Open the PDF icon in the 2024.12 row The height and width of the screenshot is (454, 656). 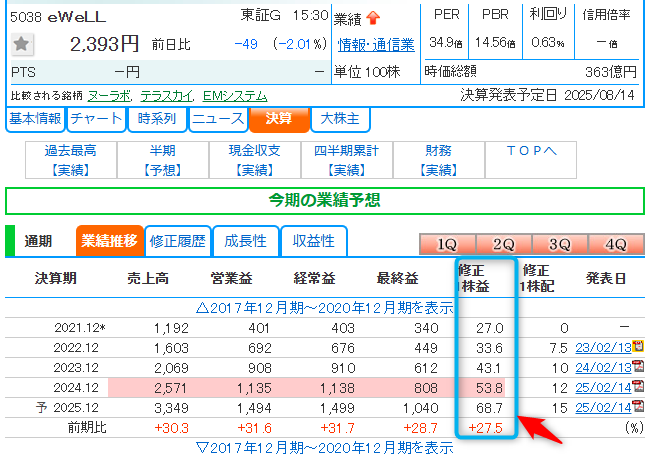(638, 386)
